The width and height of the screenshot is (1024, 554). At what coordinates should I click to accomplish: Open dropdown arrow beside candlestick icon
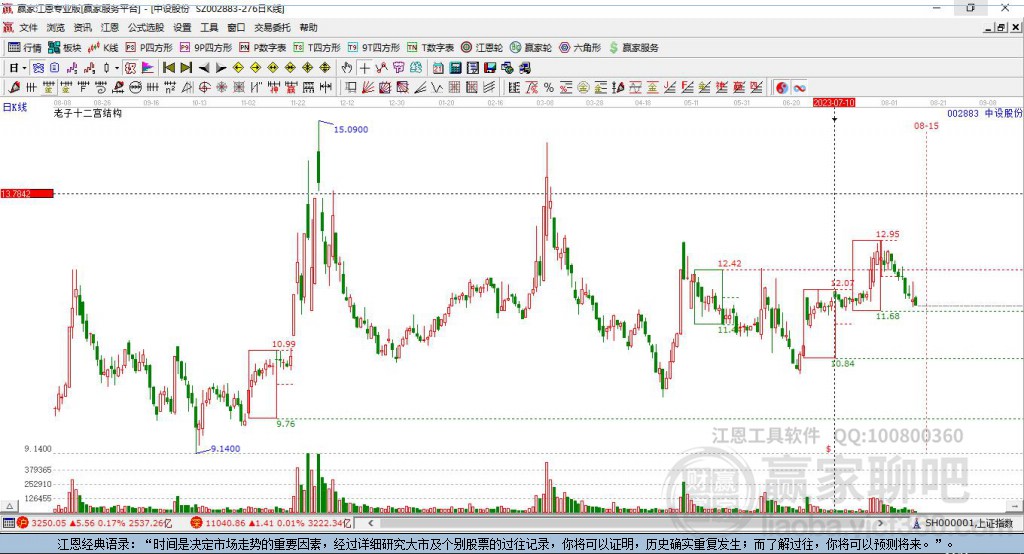tap(117, 68)
